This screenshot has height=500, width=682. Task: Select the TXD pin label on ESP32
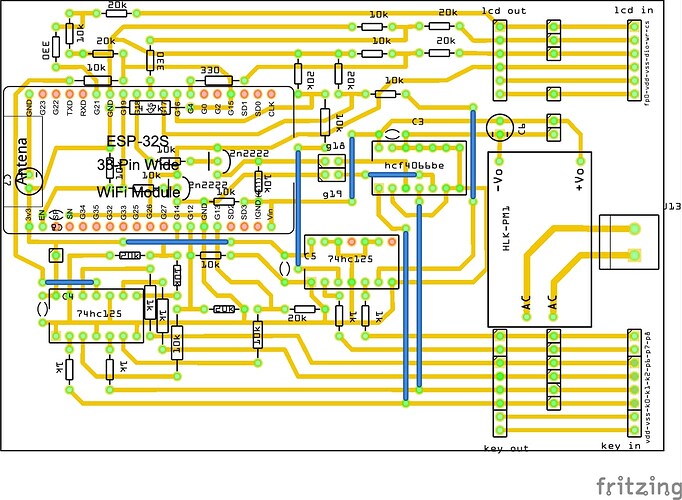tap(70, 108)
